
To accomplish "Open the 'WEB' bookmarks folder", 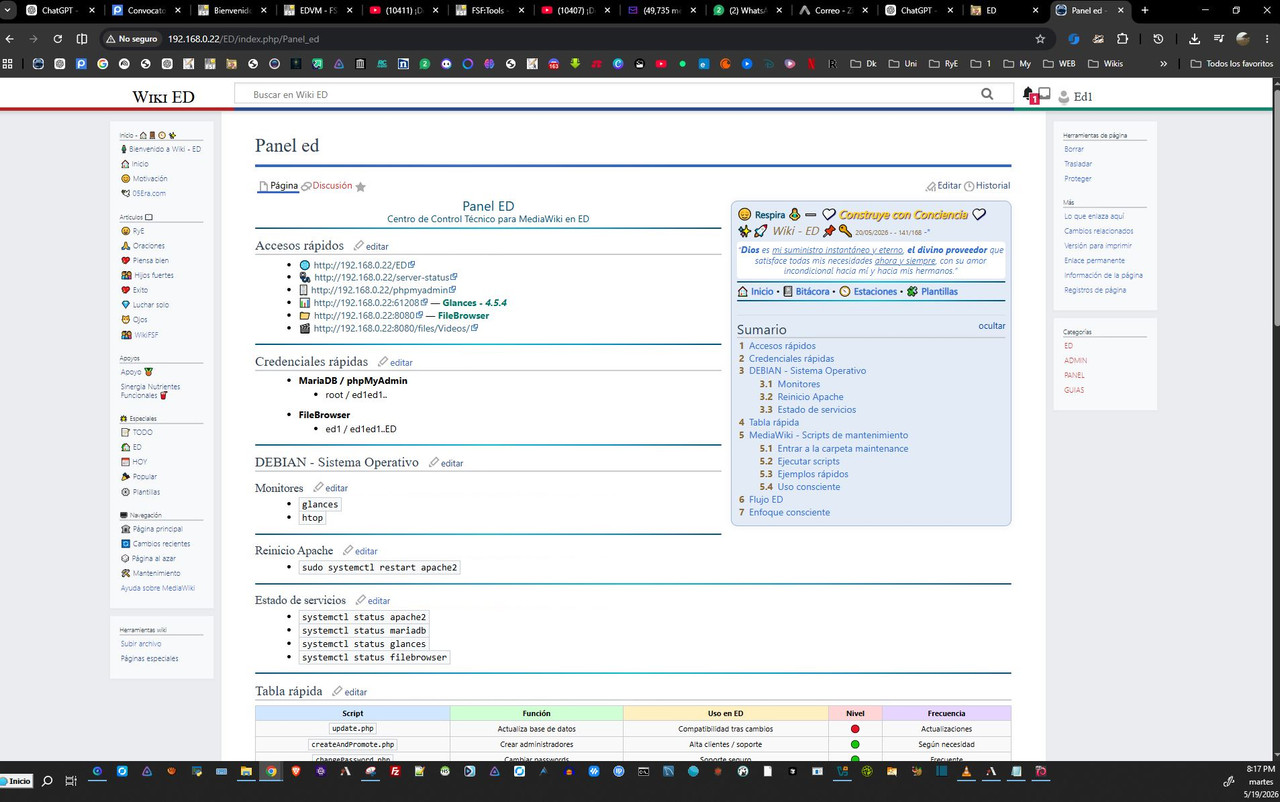I will pos(1059,63).
